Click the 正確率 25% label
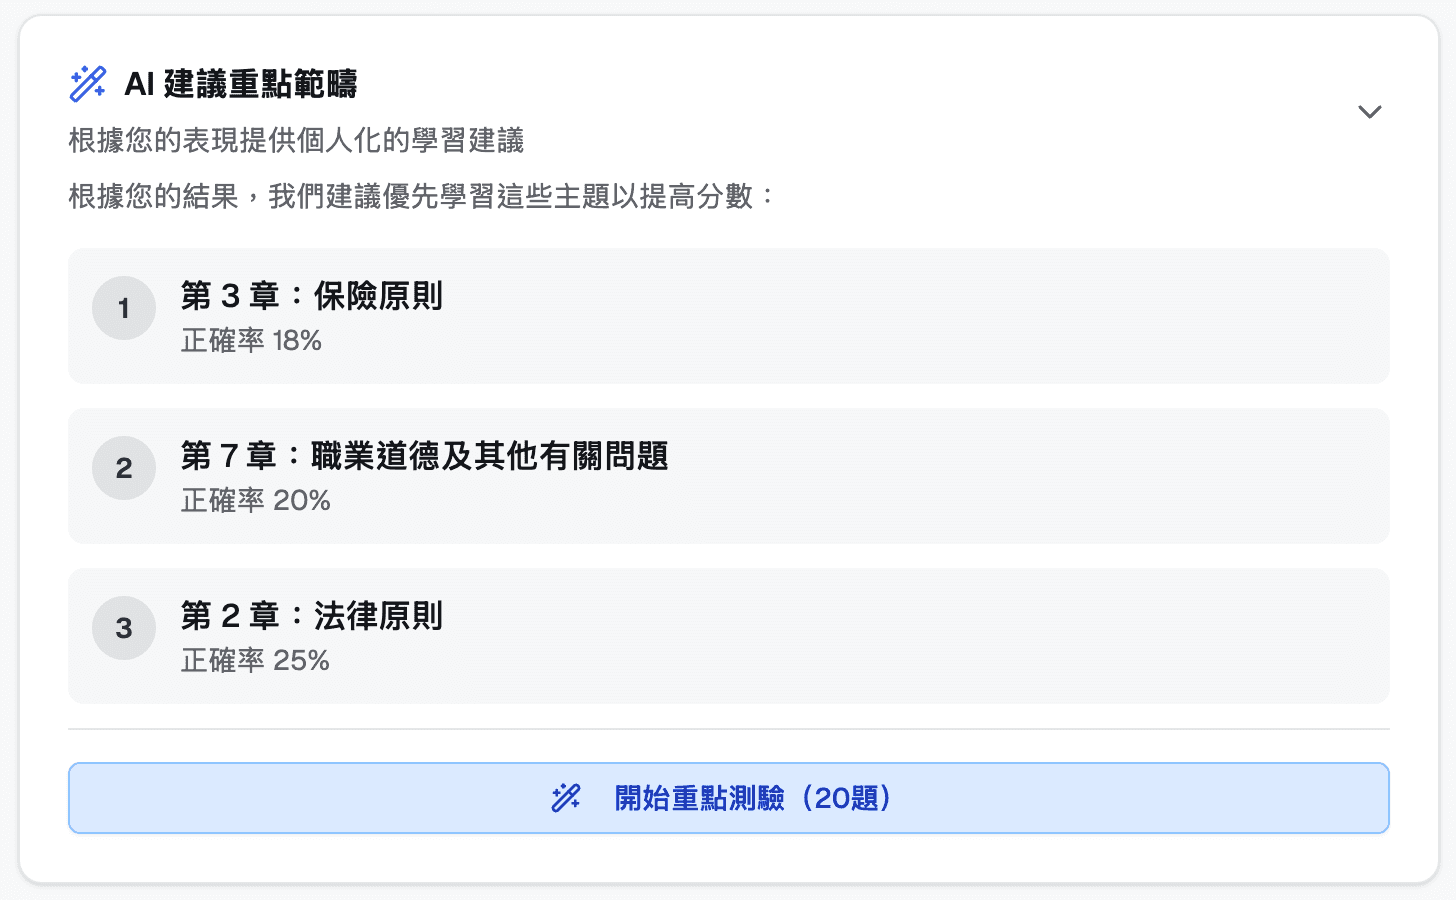Screen dimensions: 1456x900 pyautogui.click(x=255, y=661)
